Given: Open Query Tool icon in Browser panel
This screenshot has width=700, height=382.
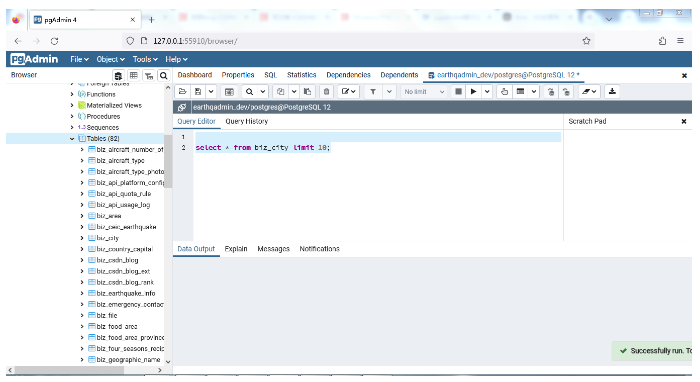Looking at the screenshot, I should (118, 75).
